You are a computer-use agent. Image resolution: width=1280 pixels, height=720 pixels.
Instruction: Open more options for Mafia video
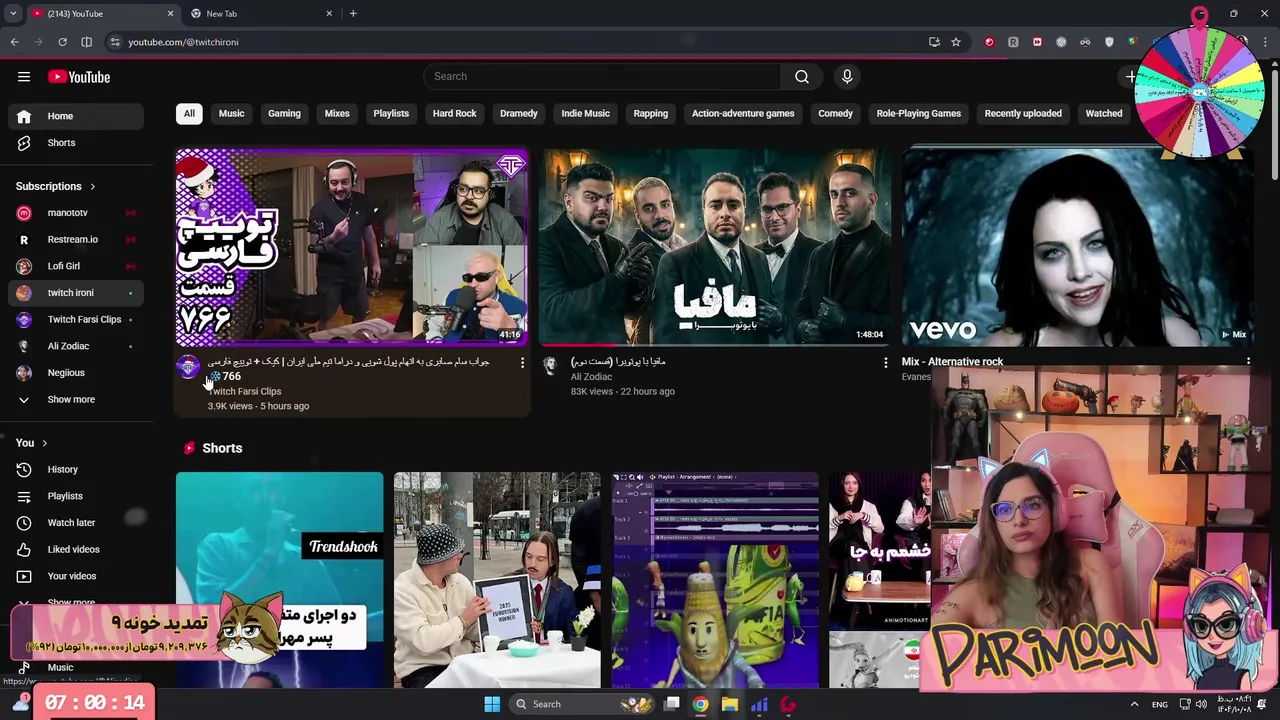(885, 362)
